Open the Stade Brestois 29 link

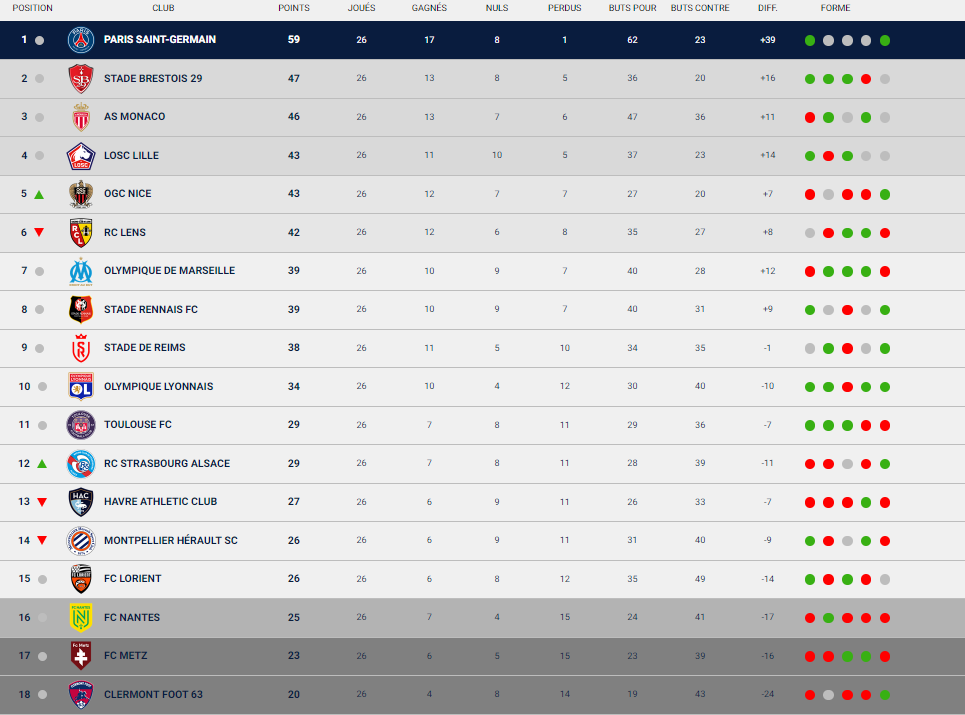click(153, 79)
